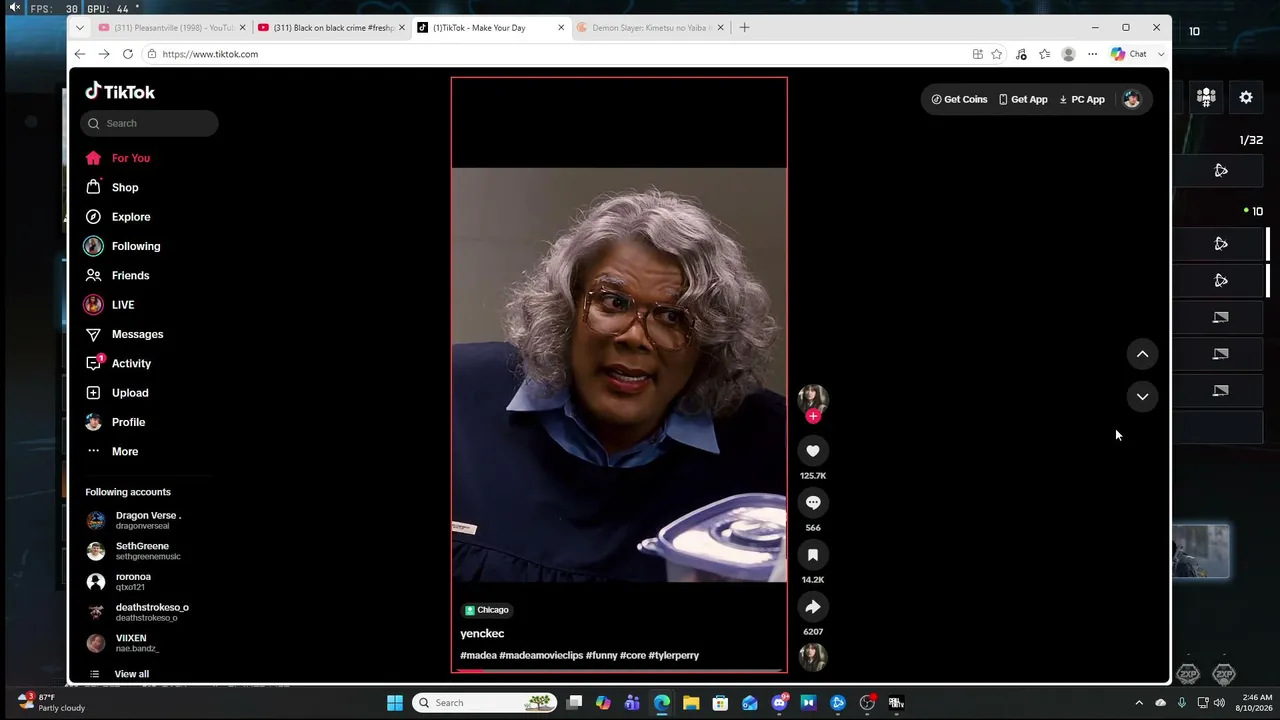1280x720 pixels.
Task: Expand View all following accounts
Action: click(119, 674)
